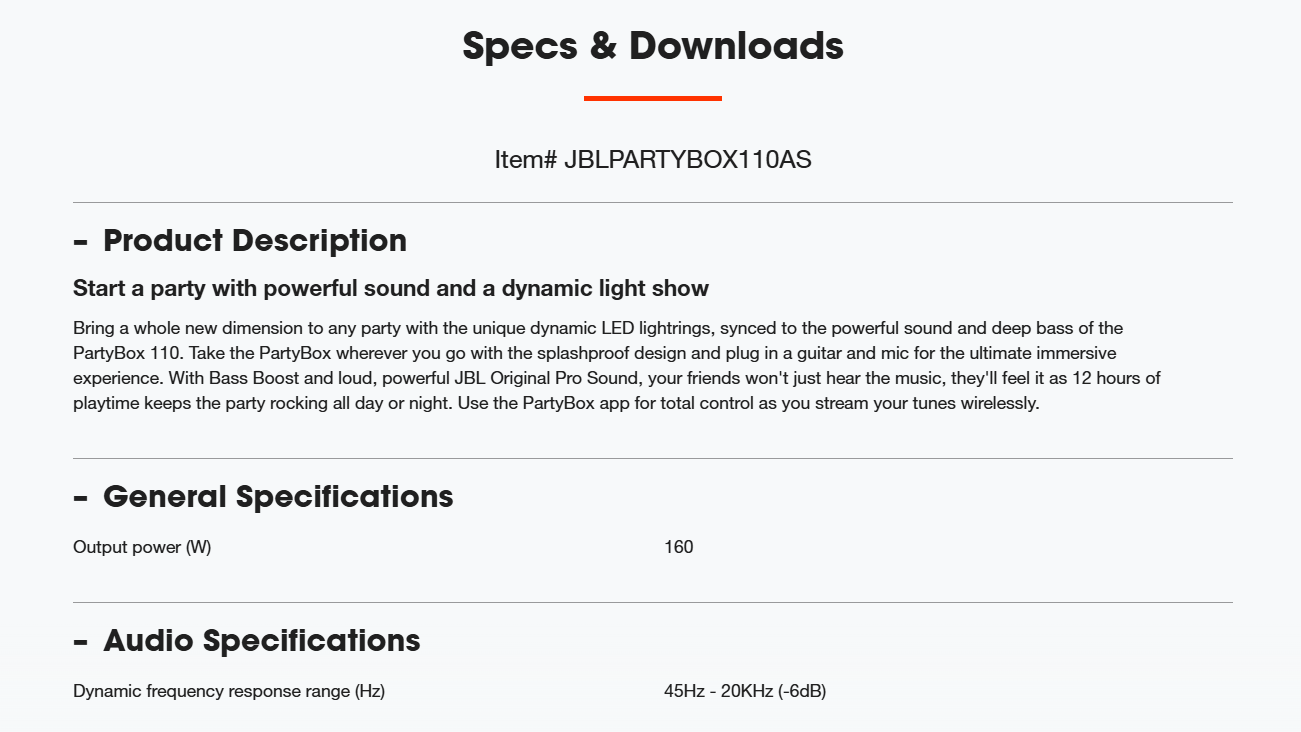Collapse the General Specifications section
This screenshot has height=732, width=1301.
point(263,497)
